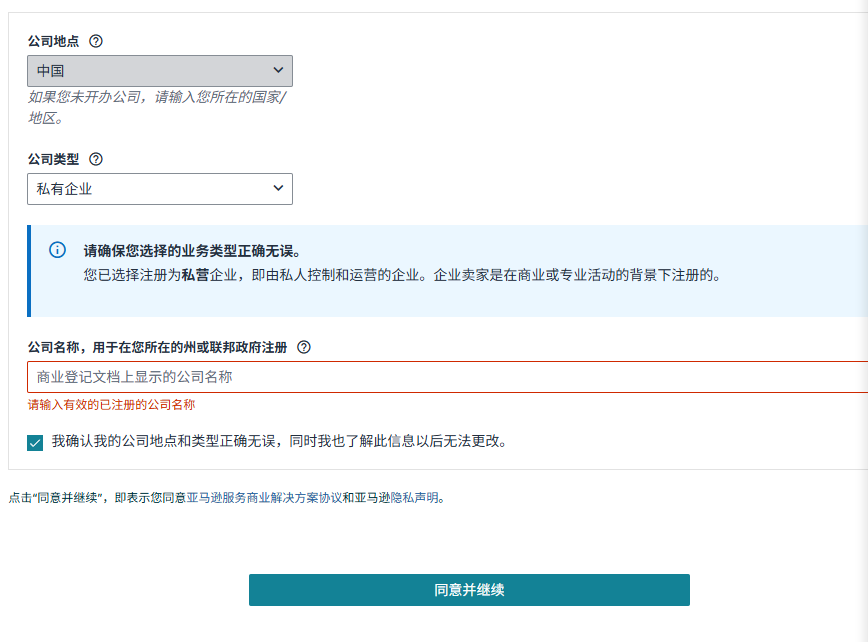868x642 pixels.
Task: Open the 中国 company location dropdown
Action: tap(160, 71)
